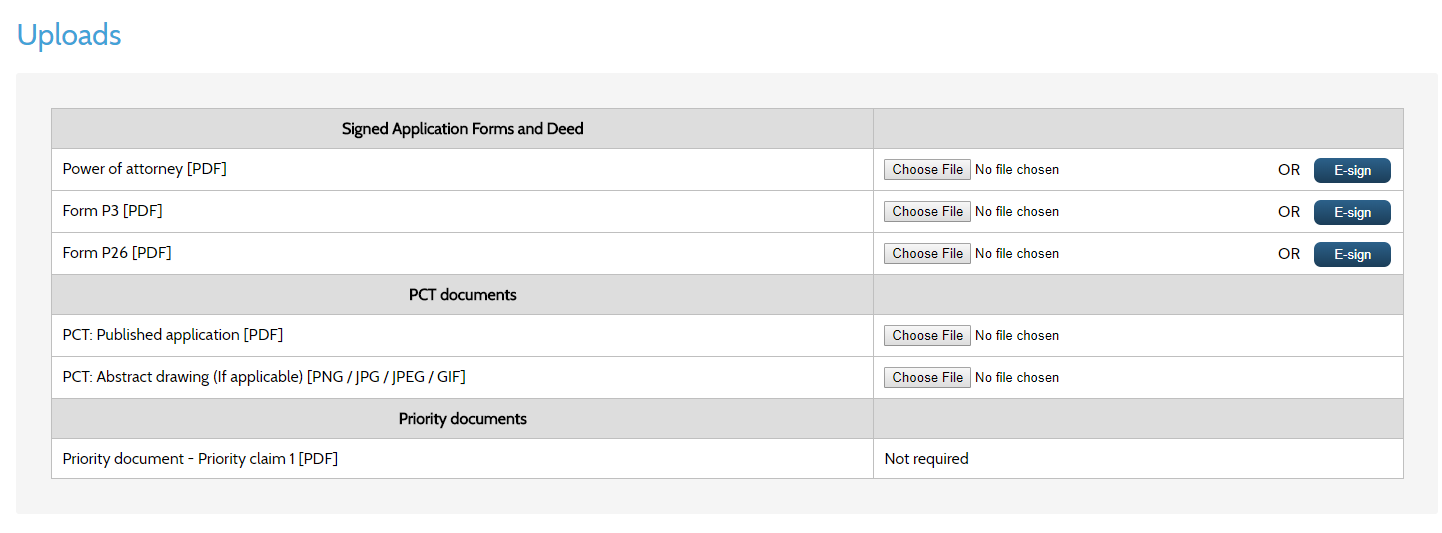The image size is (1442, 533).
Task: Click 'No file chosen' in Form P26 row
Action: (1016, 254)
